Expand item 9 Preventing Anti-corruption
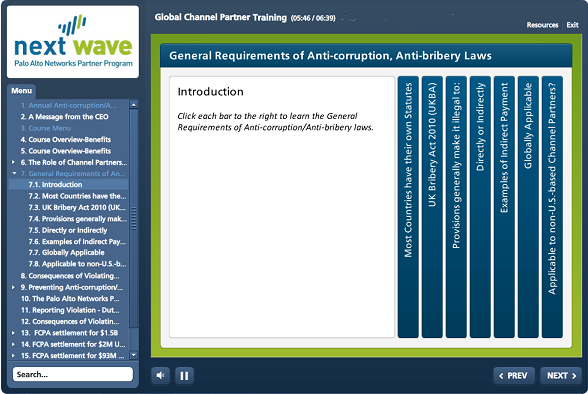This screenshot has height=394, width=588. pyautogui.click(x=14, y=287)
